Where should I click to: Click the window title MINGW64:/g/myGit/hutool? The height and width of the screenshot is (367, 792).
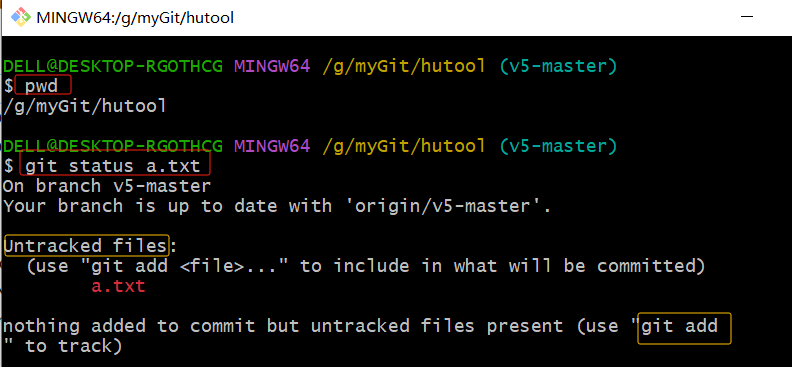click(135, 18)
